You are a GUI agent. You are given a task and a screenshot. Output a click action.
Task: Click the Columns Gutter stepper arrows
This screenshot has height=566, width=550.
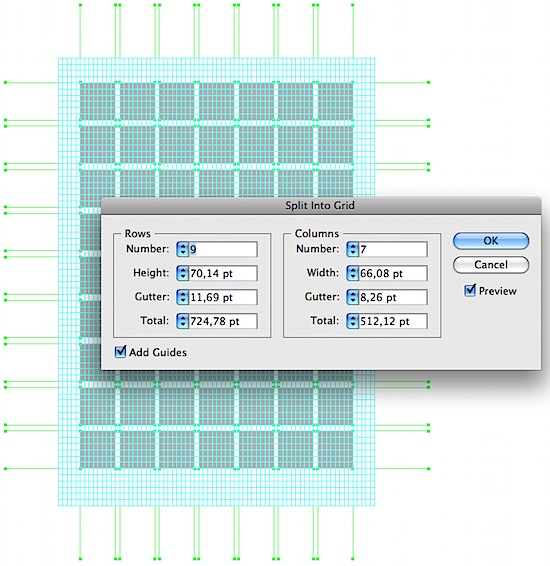point(353,297)
